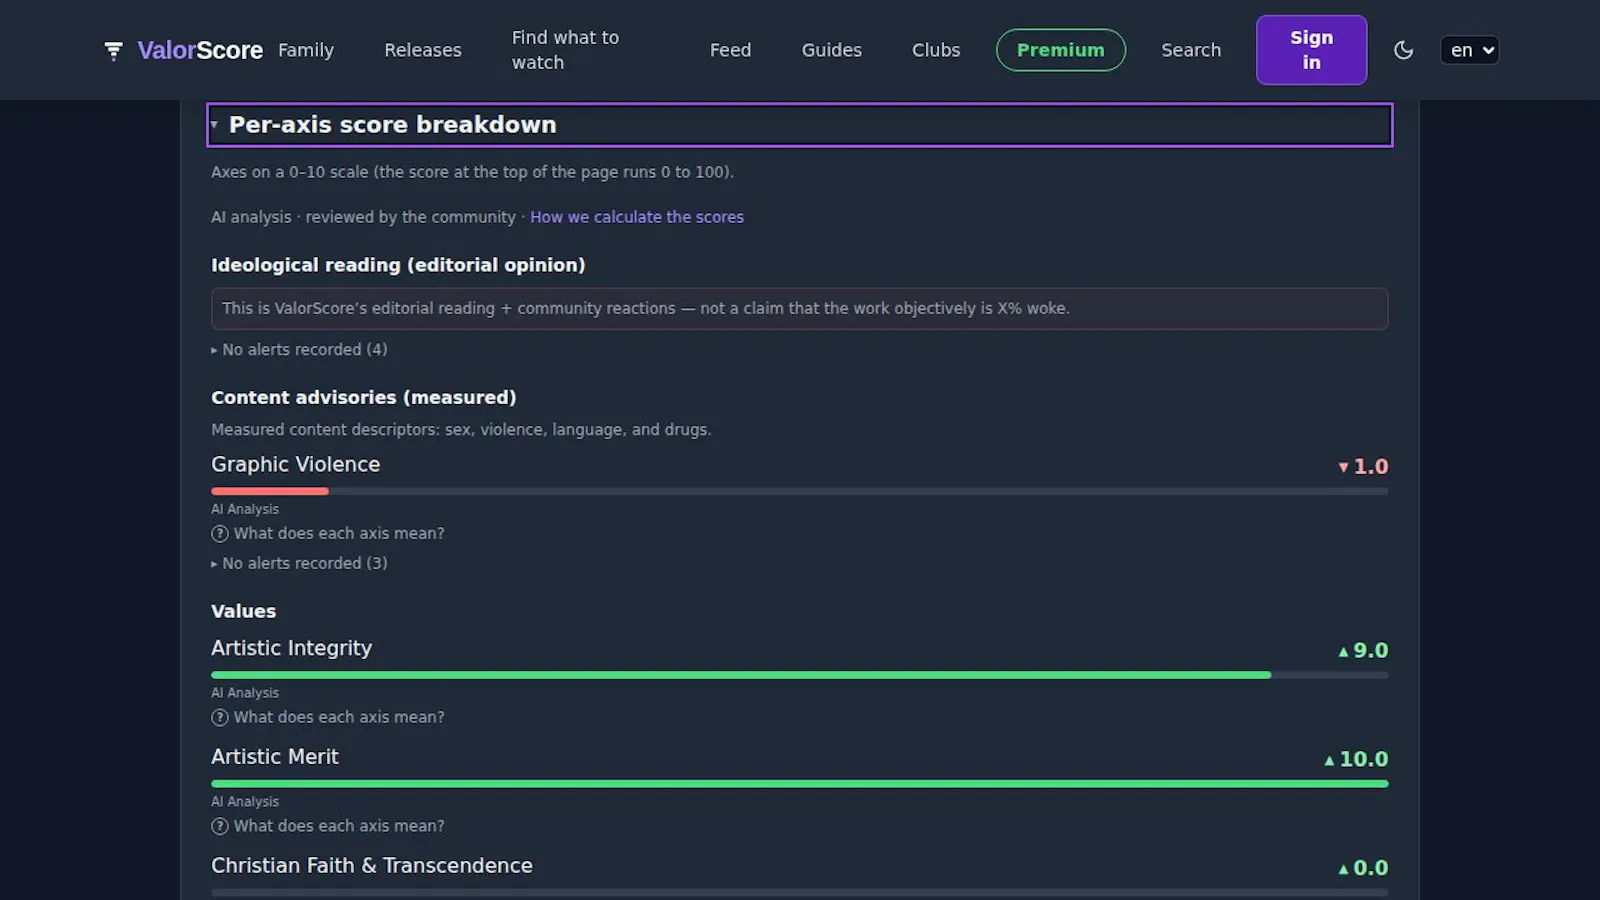
Task: Click AI Analysis label under Artistic Merit
Action: 245,802
